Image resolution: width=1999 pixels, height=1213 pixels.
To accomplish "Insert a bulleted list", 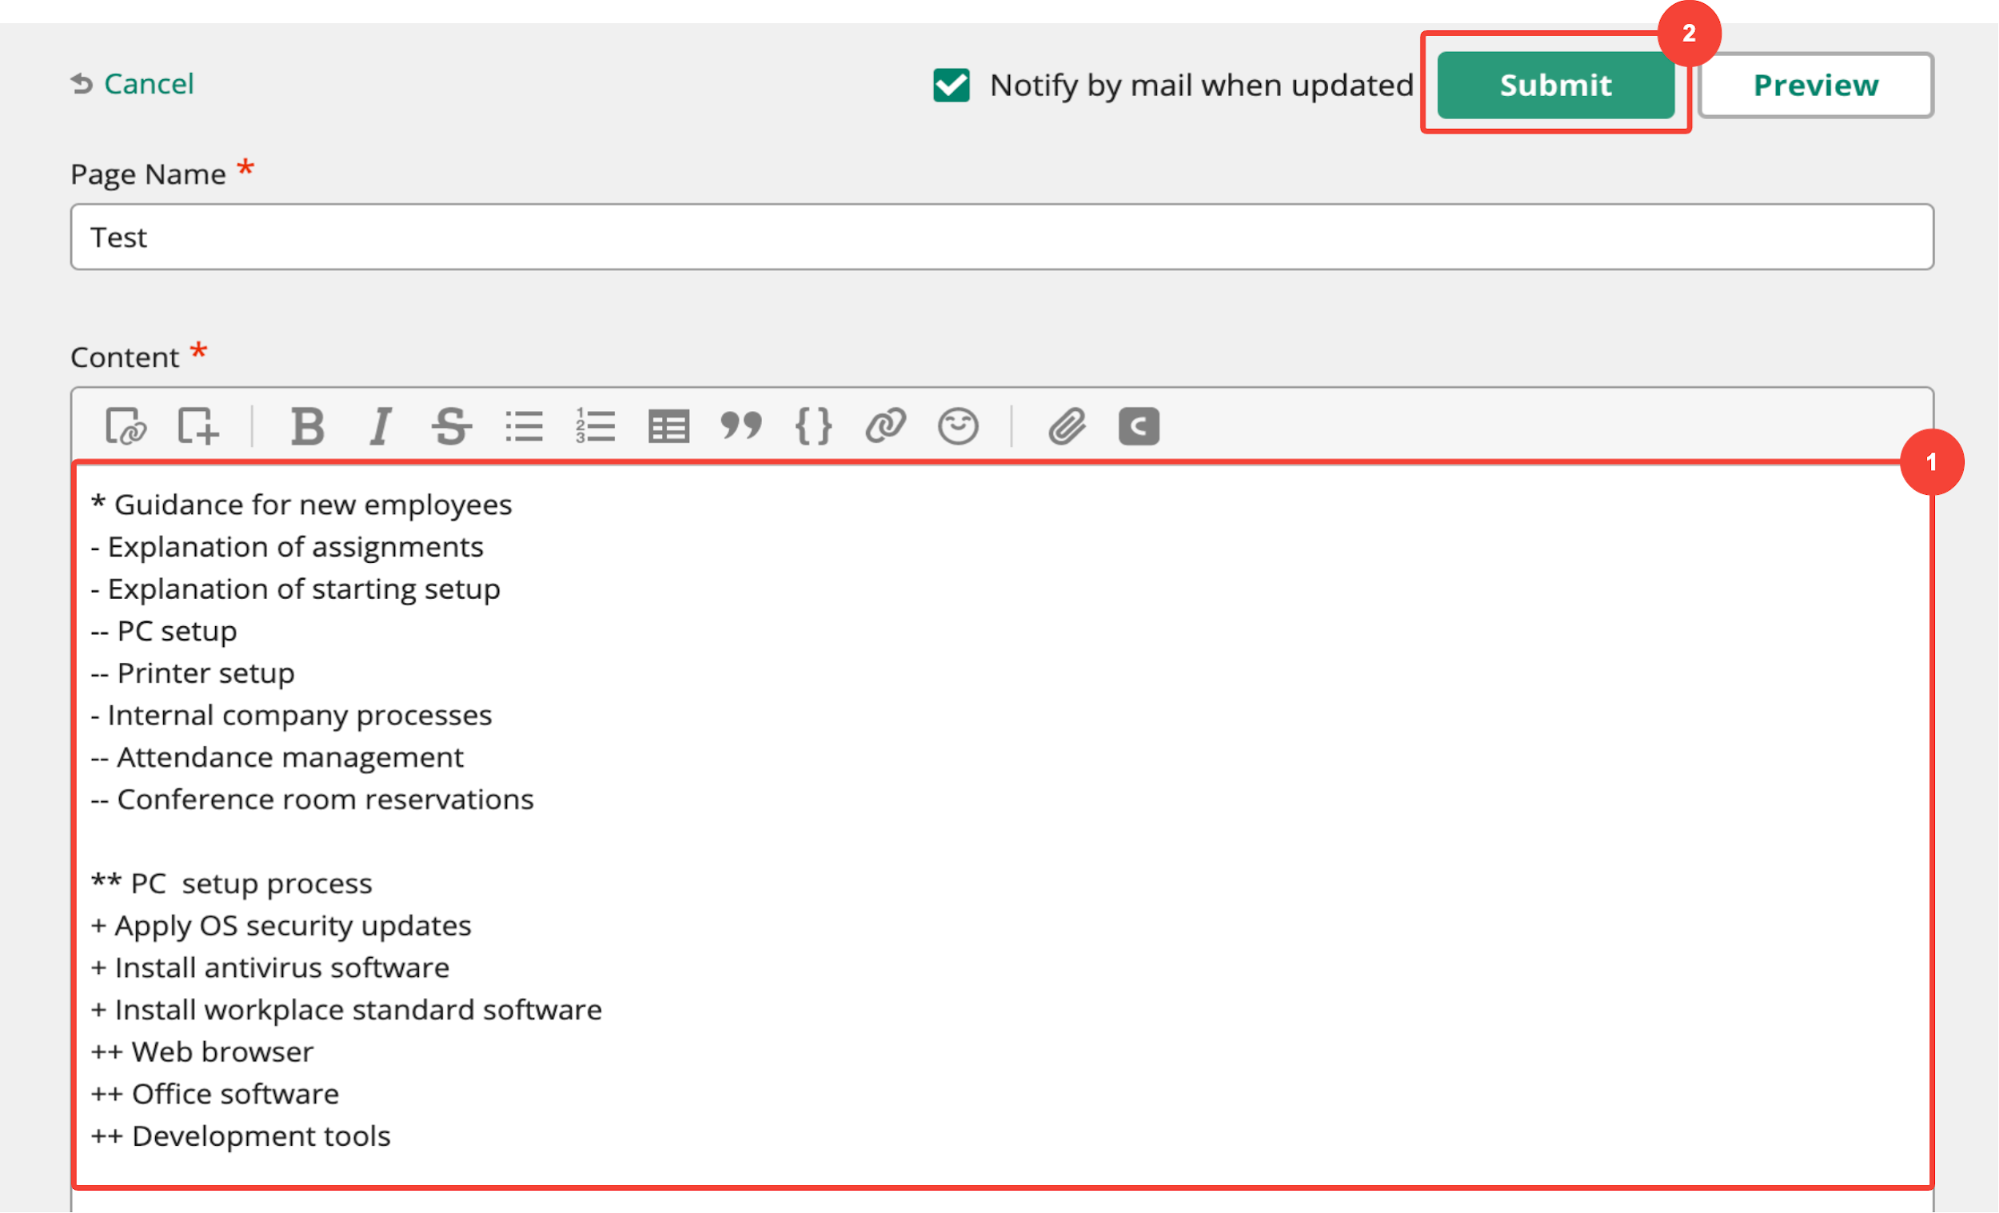I will 524,427.
